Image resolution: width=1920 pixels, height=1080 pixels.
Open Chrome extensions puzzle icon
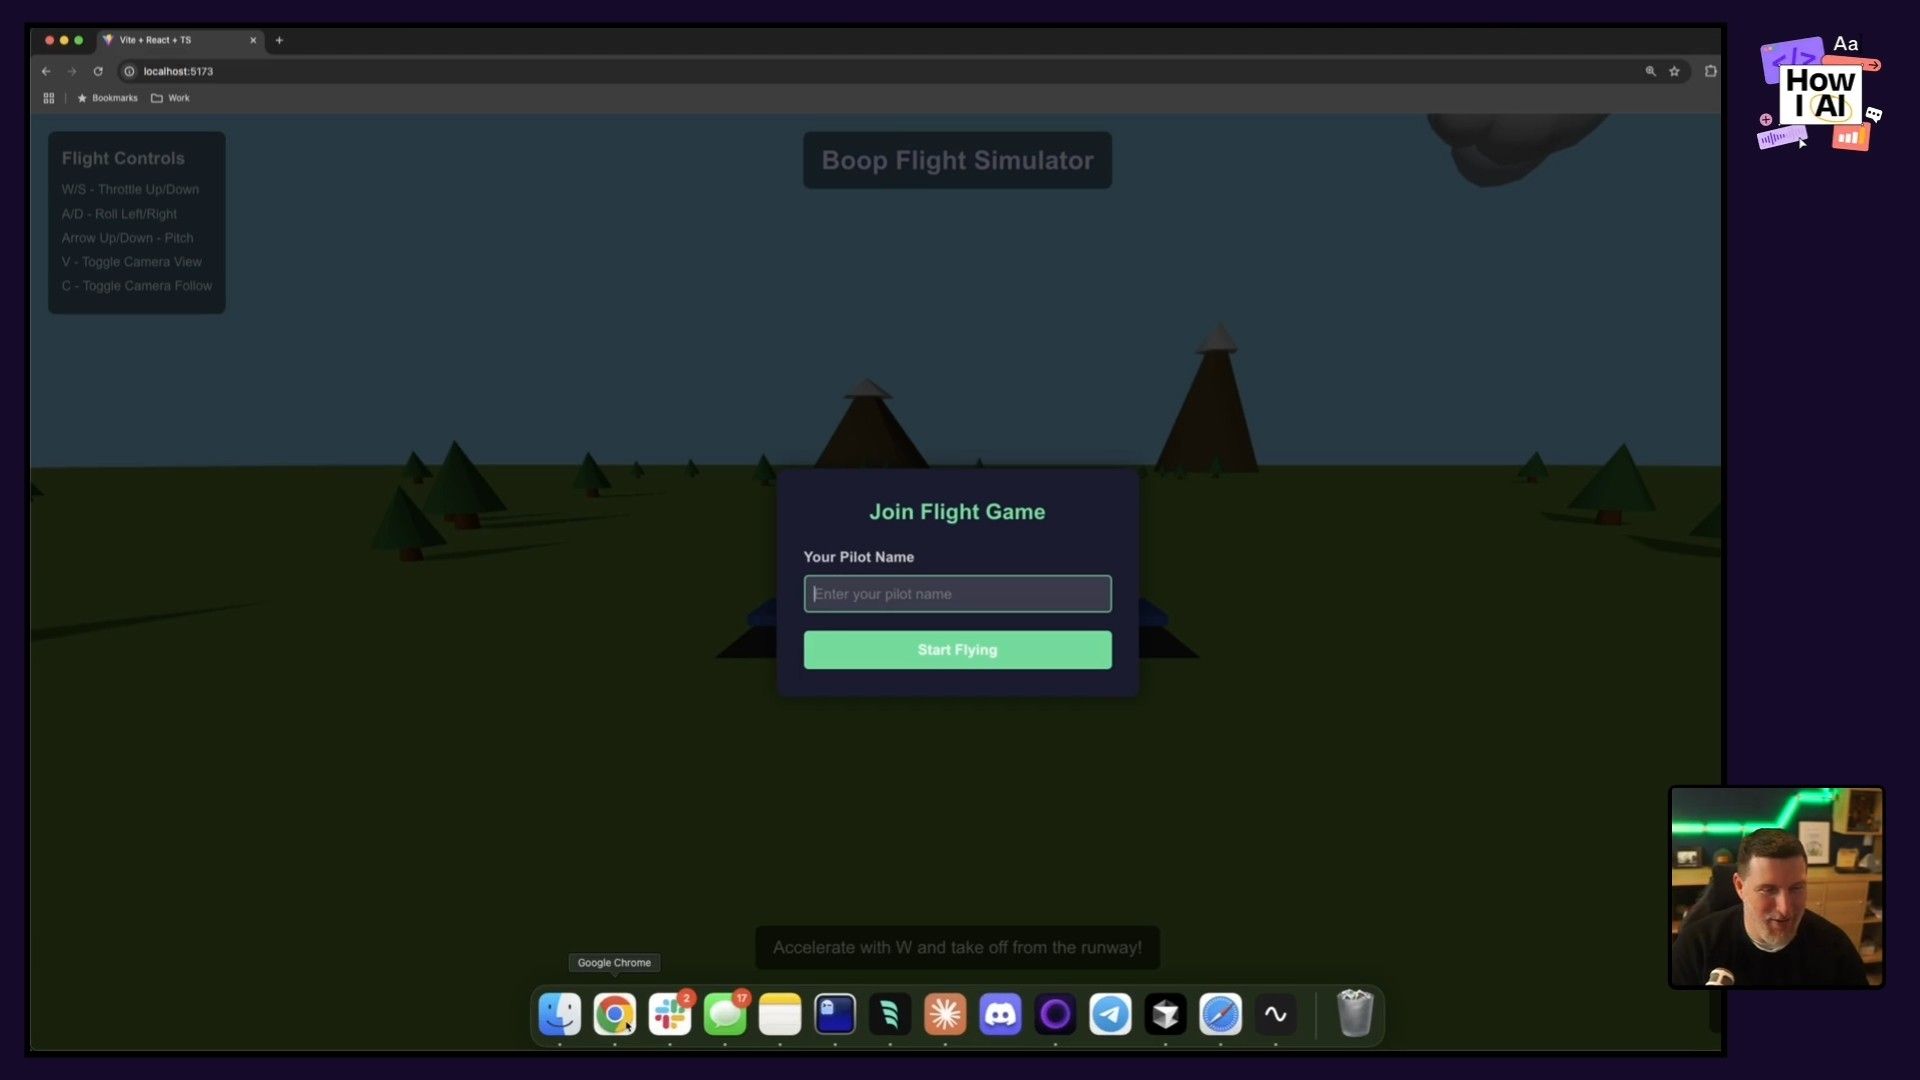tap(1710, 71)
